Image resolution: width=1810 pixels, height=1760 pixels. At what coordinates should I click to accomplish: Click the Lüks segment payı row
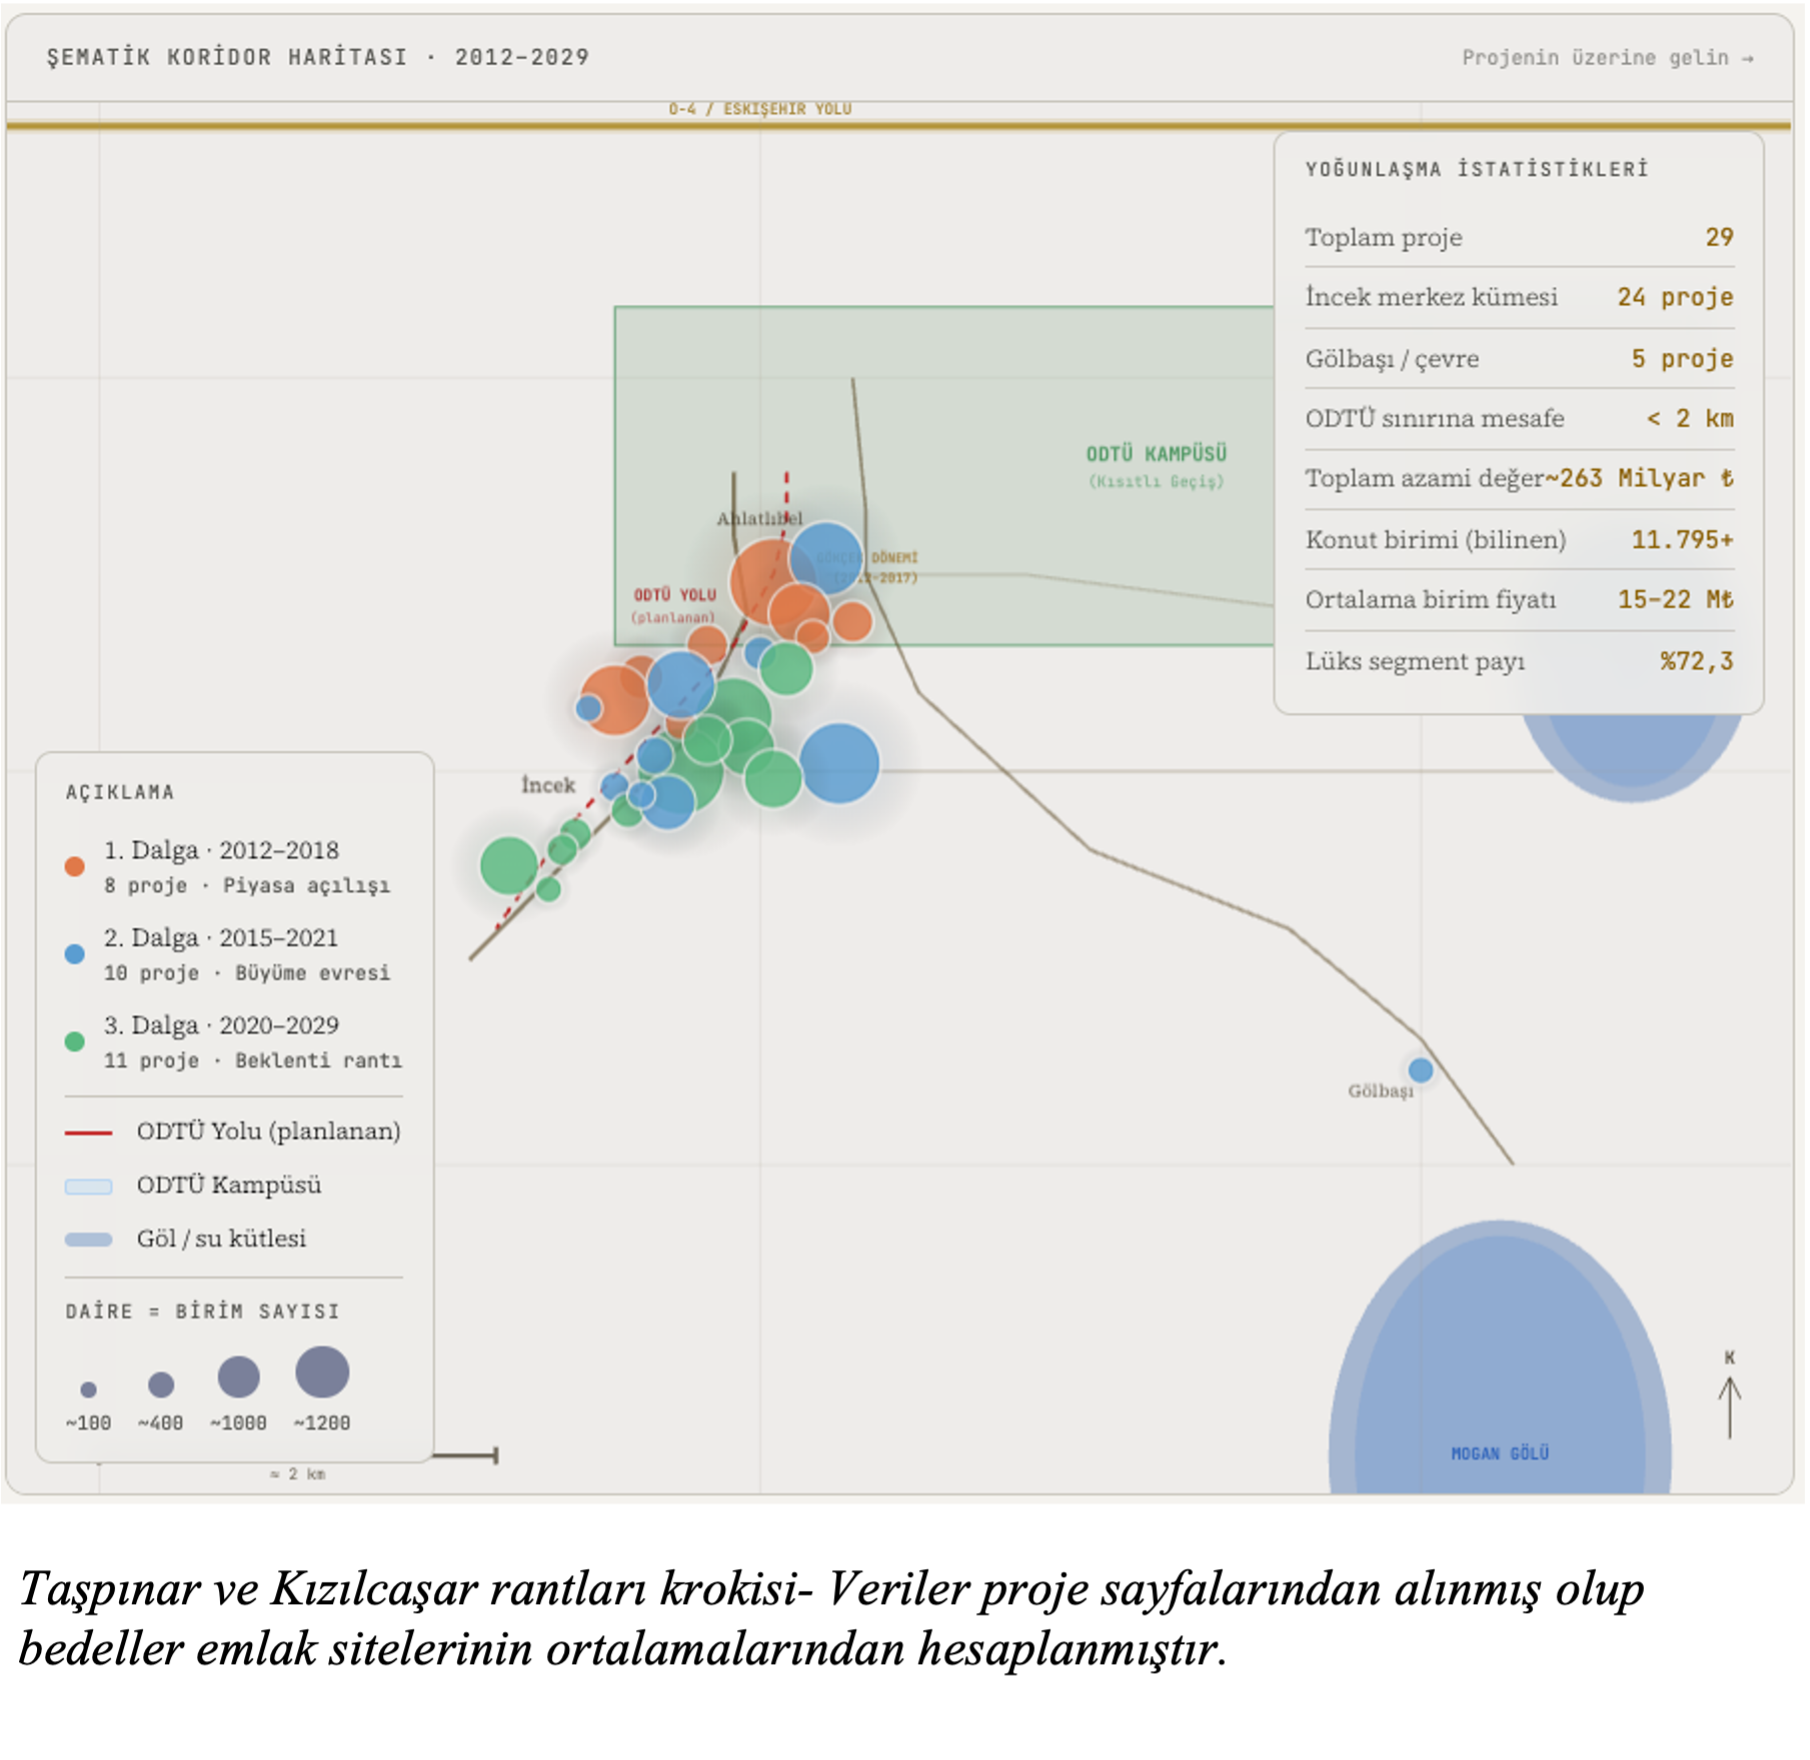coord(1519,662)
